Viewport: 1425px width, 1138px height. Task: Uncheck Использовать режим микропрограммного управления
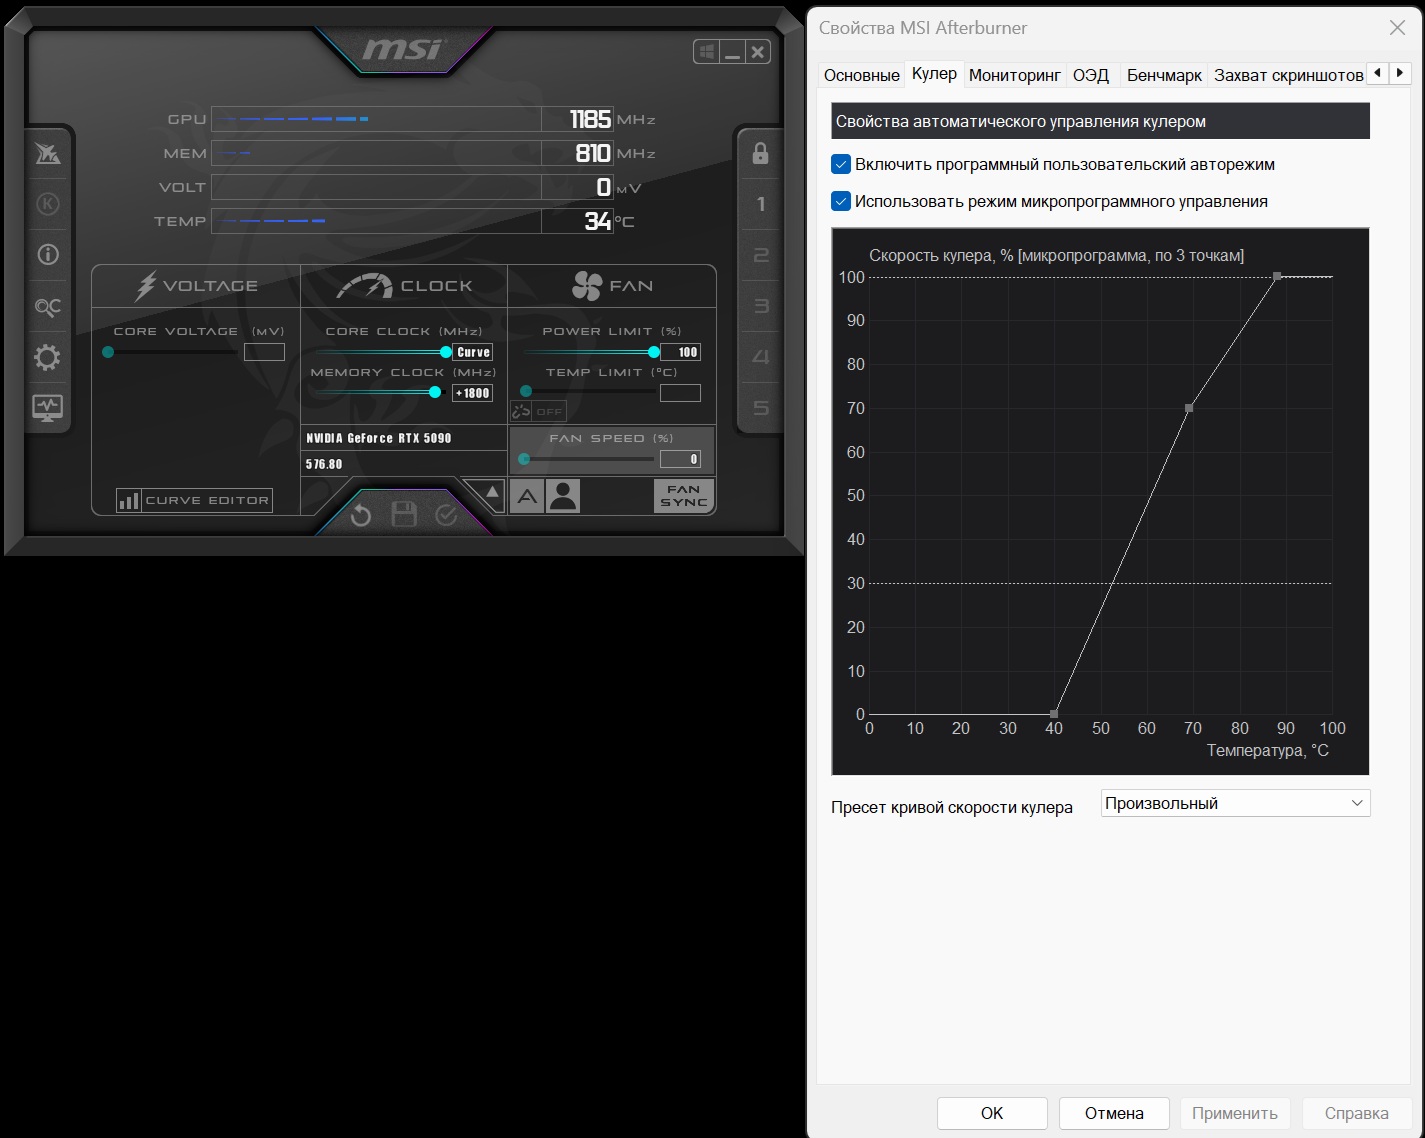pos(841,201)
